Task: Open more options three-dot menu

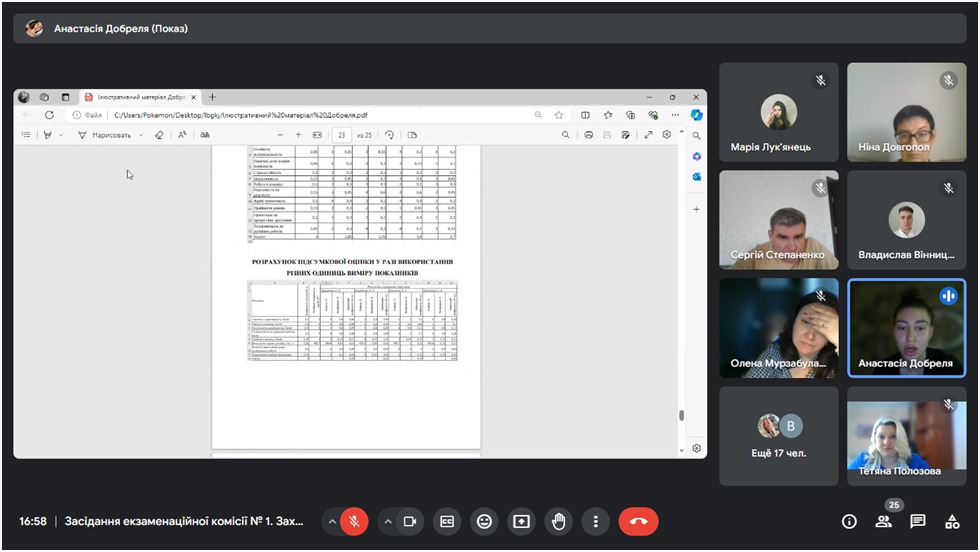Action: pos(595,521)
